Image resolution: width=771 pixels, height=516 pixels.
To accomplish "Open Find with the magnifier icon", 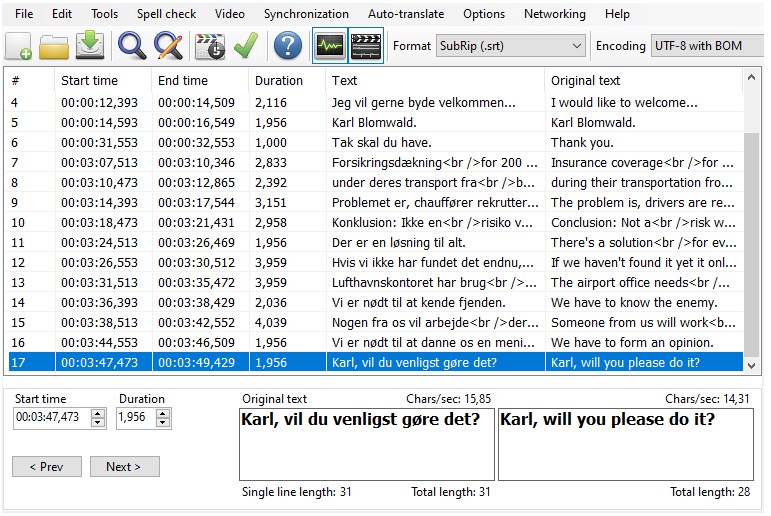I will tap(132, 46).
